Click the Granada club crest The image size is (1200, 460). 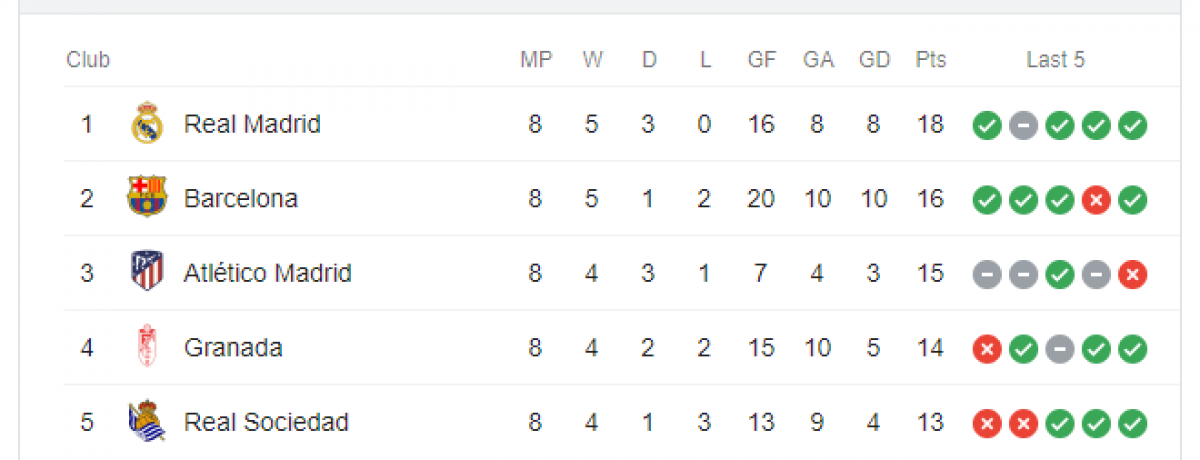coord(147,347)
